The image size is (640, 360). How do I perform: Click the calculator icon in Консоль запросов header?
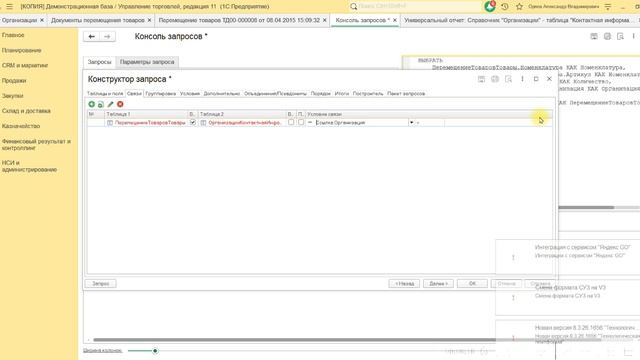(607, 36)
